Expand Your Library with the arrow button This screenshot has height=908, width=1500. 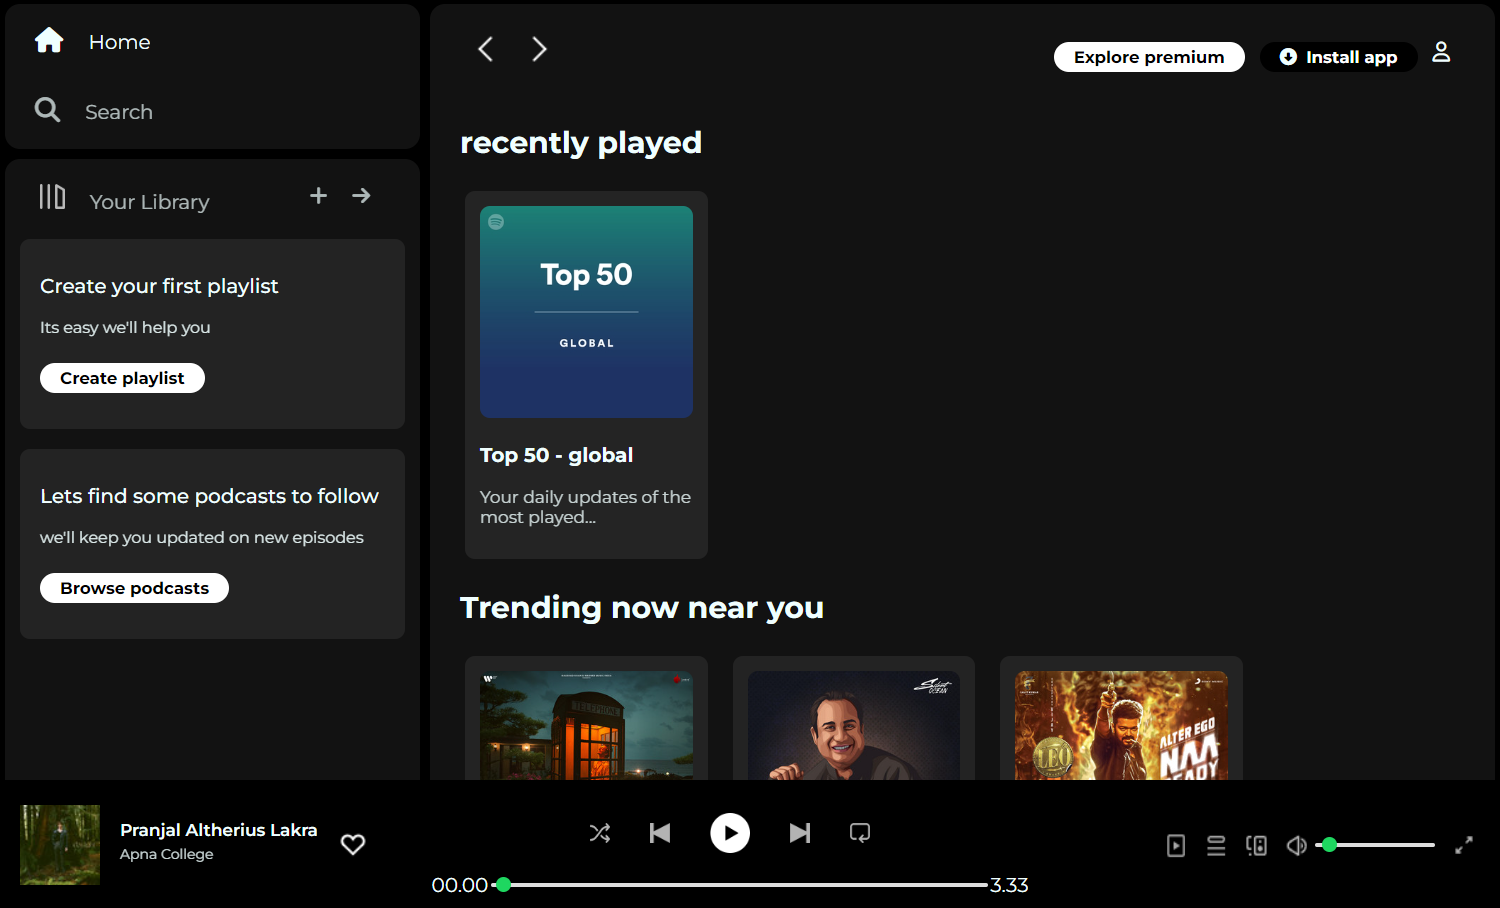pyautogui.click(x=361, y=195)
